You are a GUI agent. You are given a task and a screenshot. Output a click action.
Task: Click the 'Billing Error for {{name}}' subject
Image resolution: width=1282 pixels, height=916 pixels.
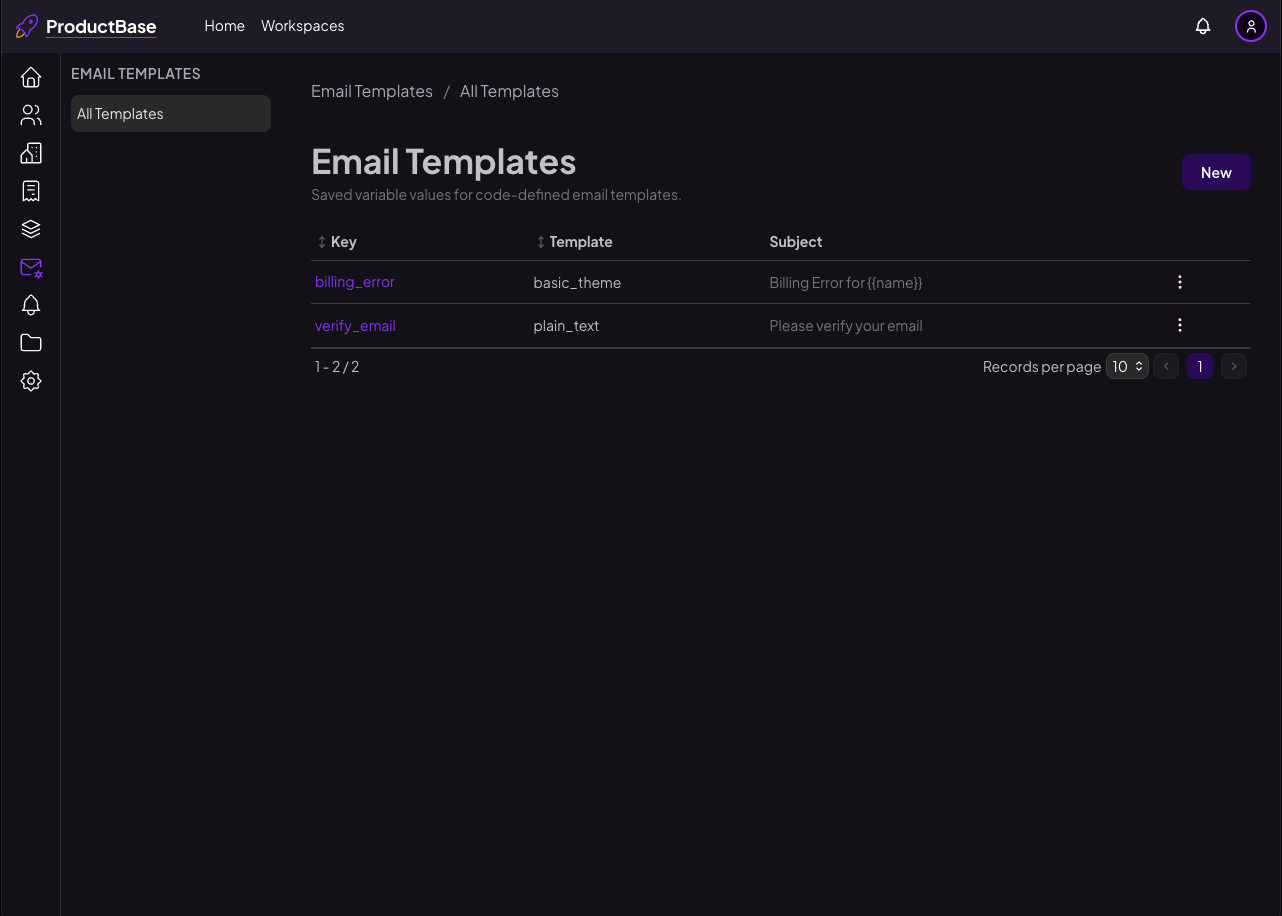846,283
